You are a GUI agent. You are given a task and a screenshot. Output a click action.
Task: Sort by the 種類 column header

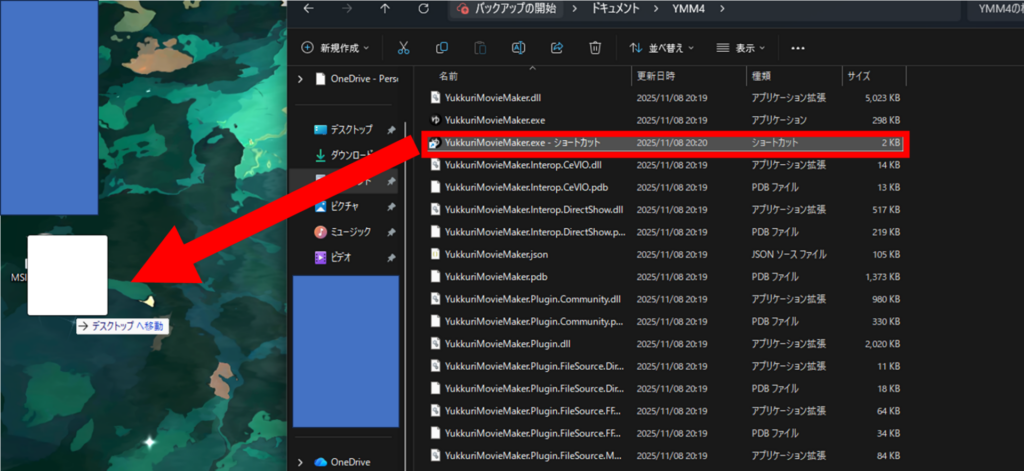[761, 76]
